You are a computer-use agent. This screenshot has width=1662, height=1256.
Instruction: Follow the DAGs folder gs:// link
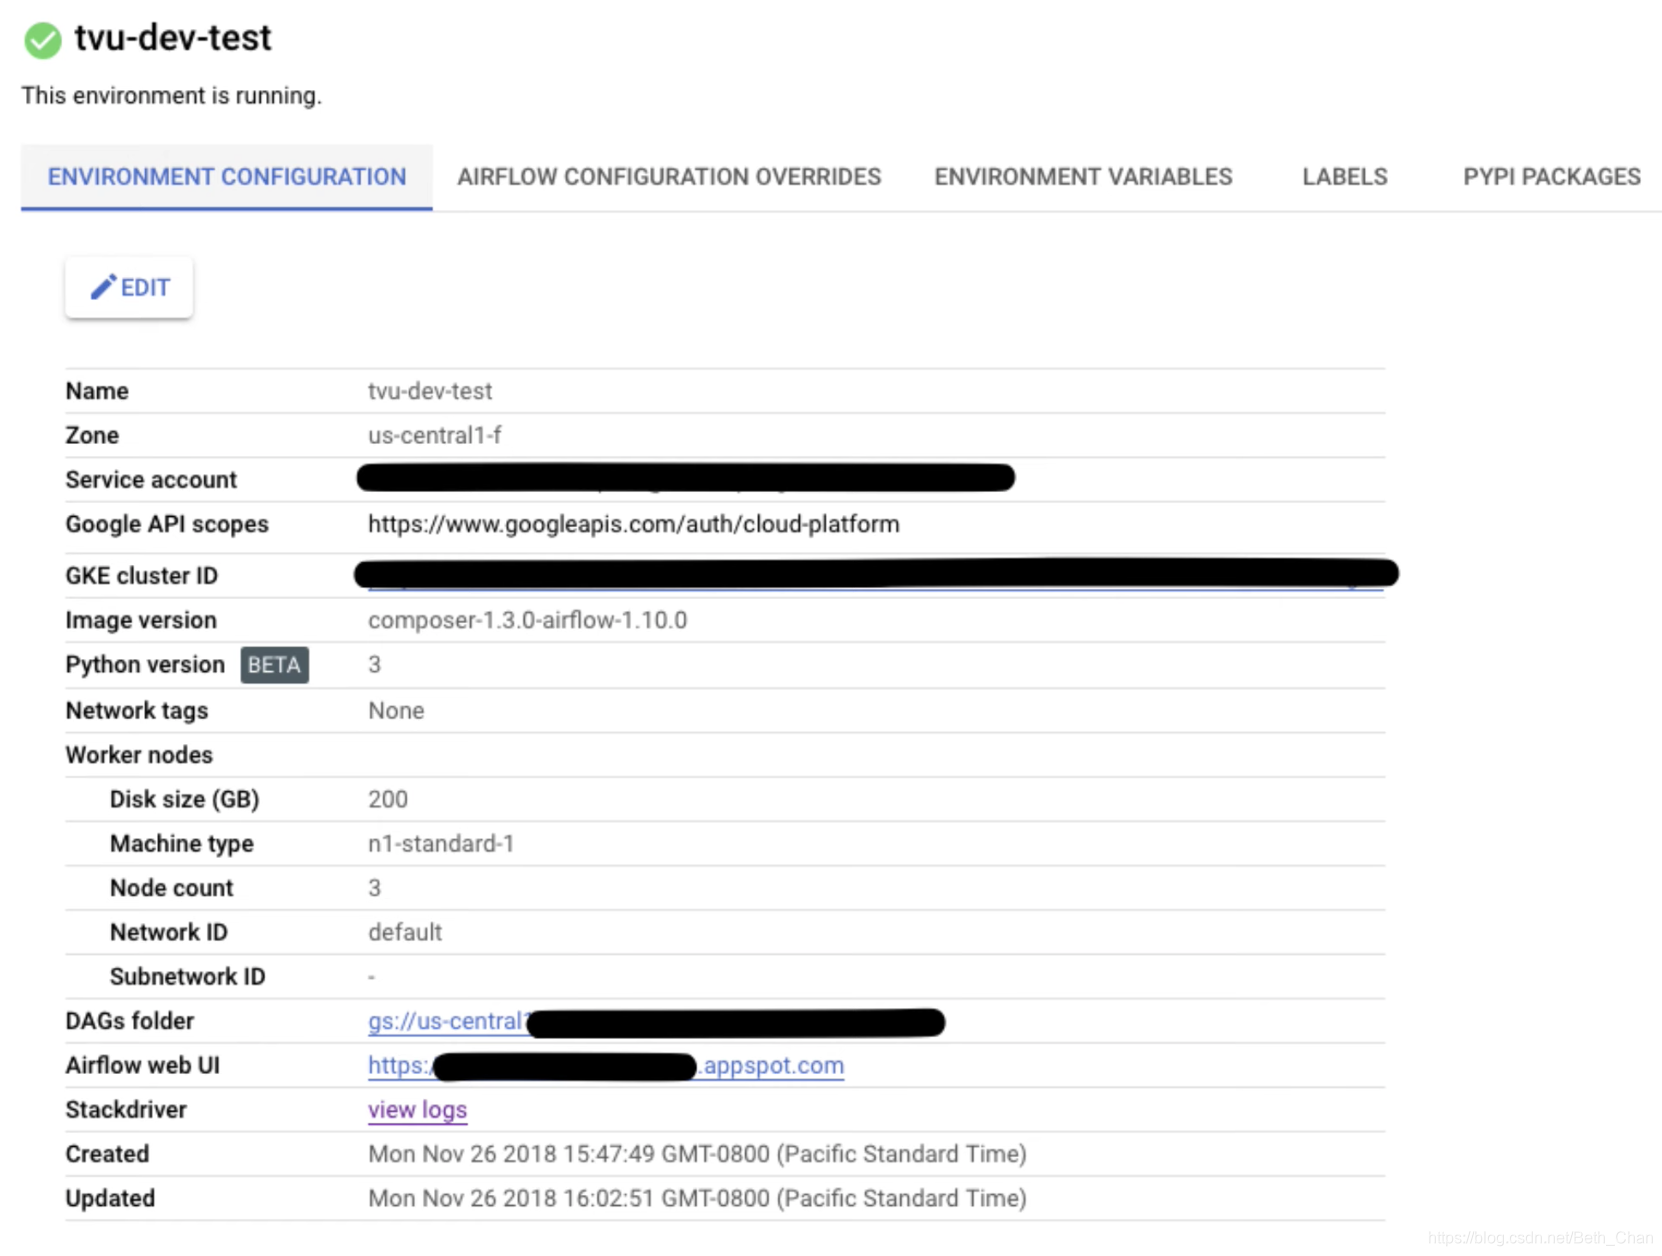click(656, 1021)
